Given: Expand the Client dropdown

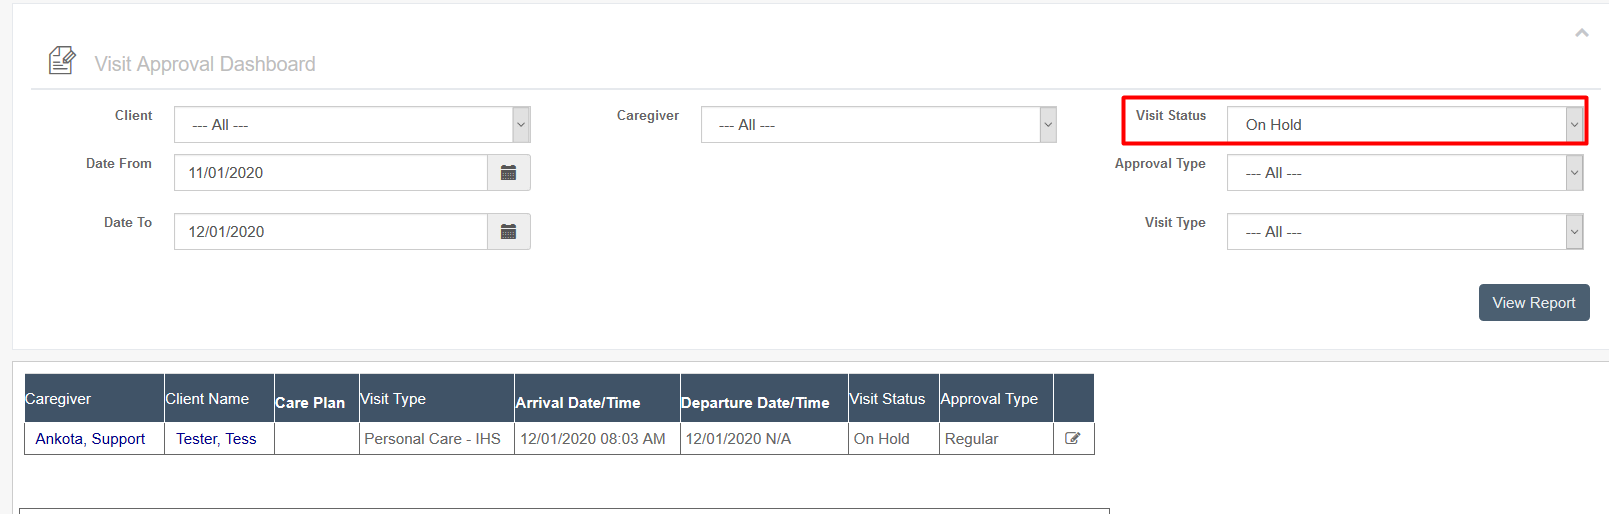Looking at the screenshot, I should pos(352,125).
